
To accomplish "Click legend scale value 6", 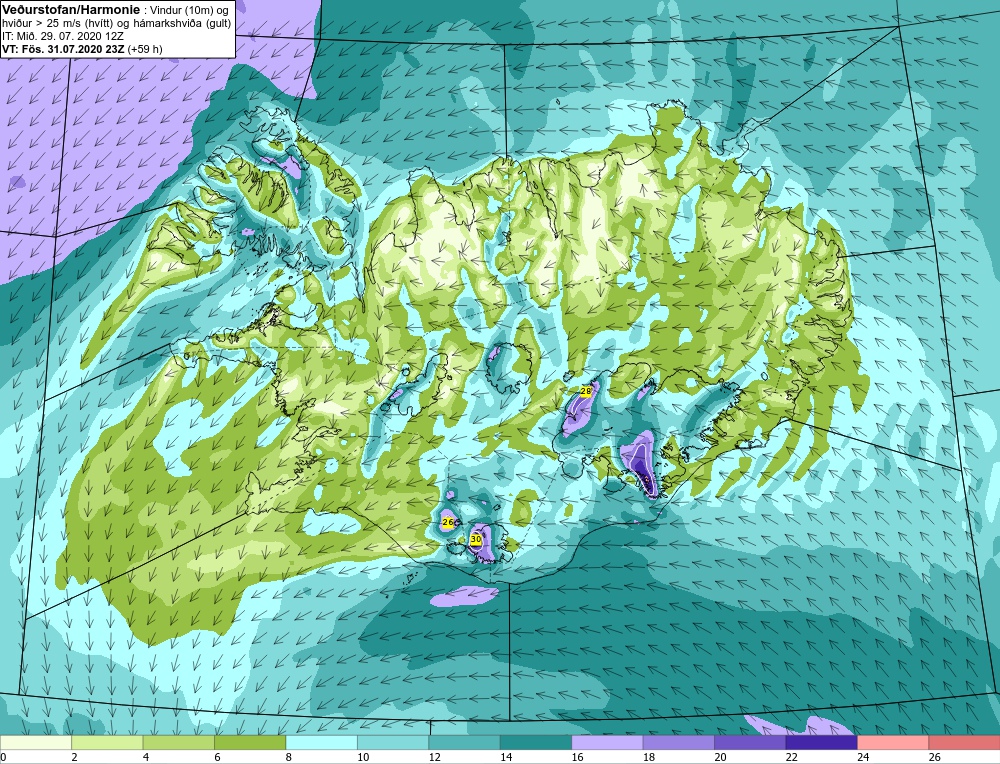I will tap(217, 757).
